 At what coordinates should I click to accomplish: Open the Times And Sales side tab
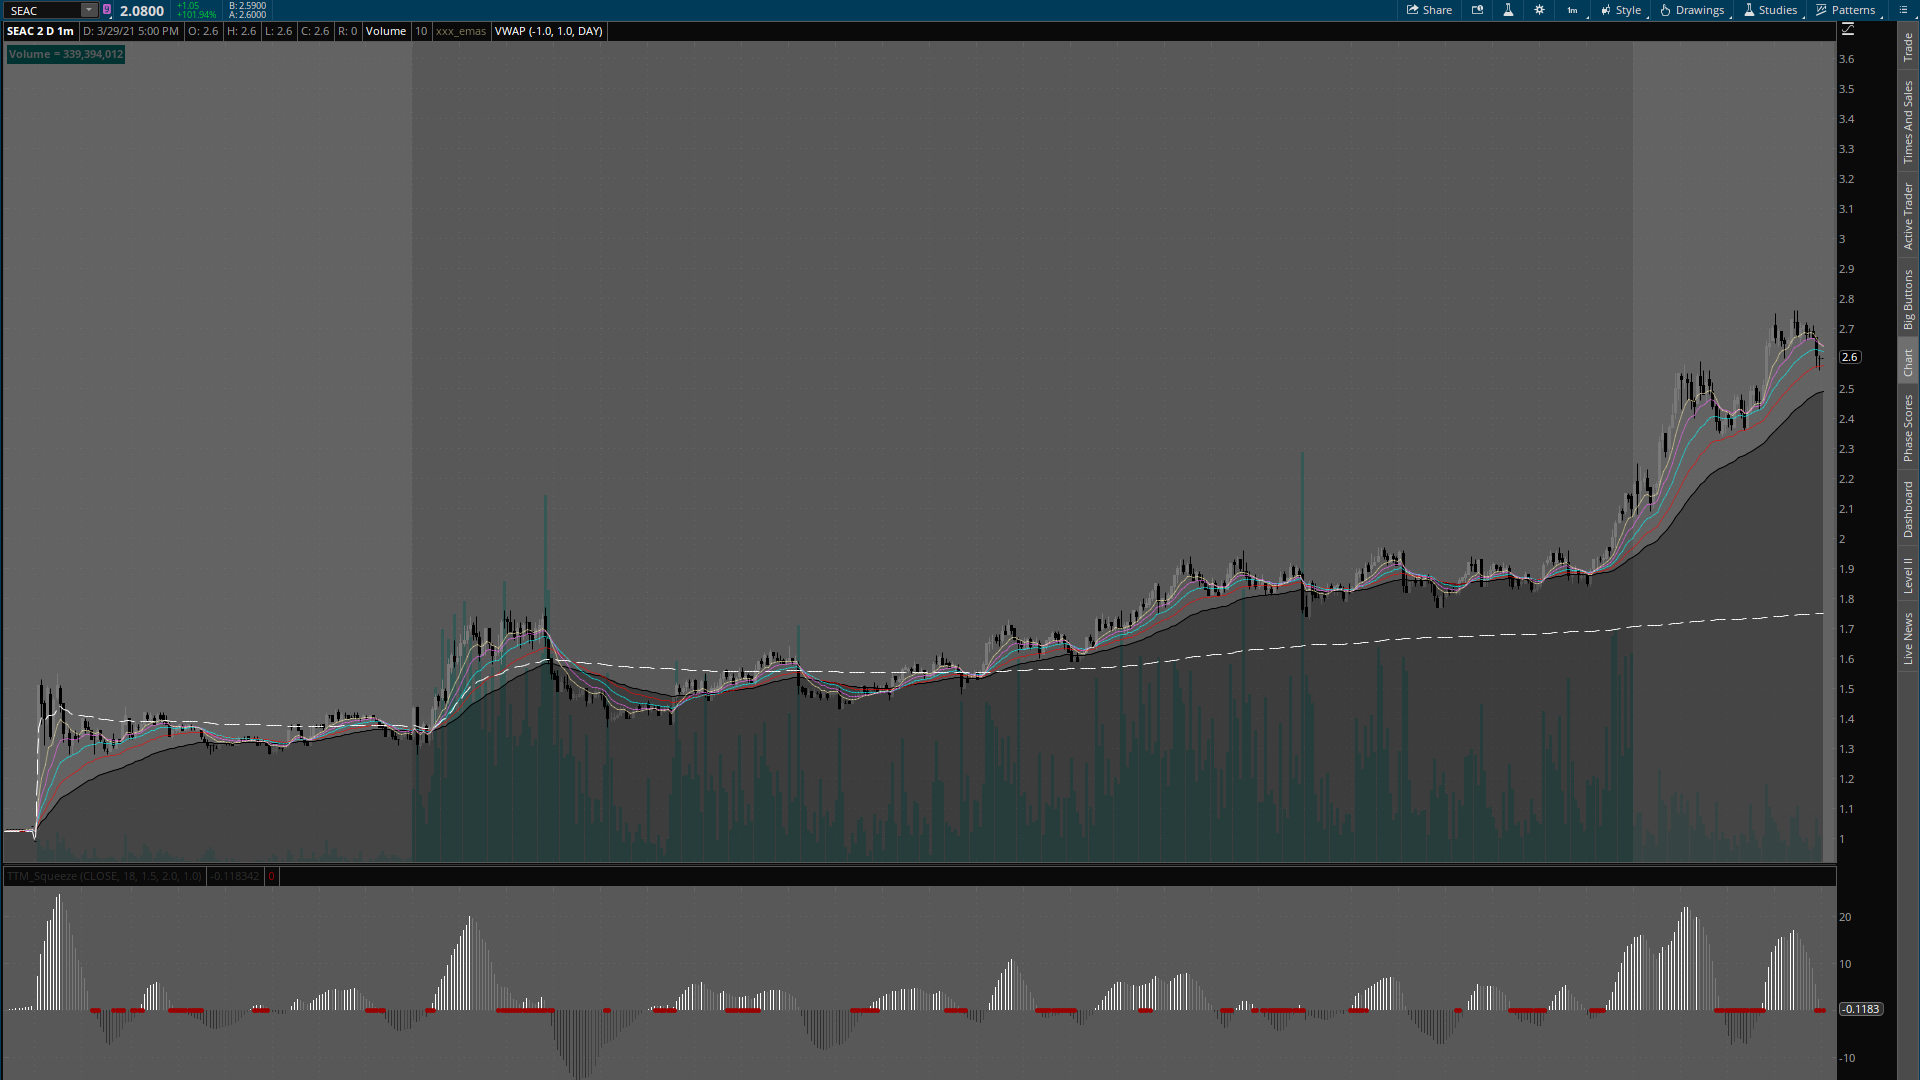pyautogui.click(x=1908, y=122)
